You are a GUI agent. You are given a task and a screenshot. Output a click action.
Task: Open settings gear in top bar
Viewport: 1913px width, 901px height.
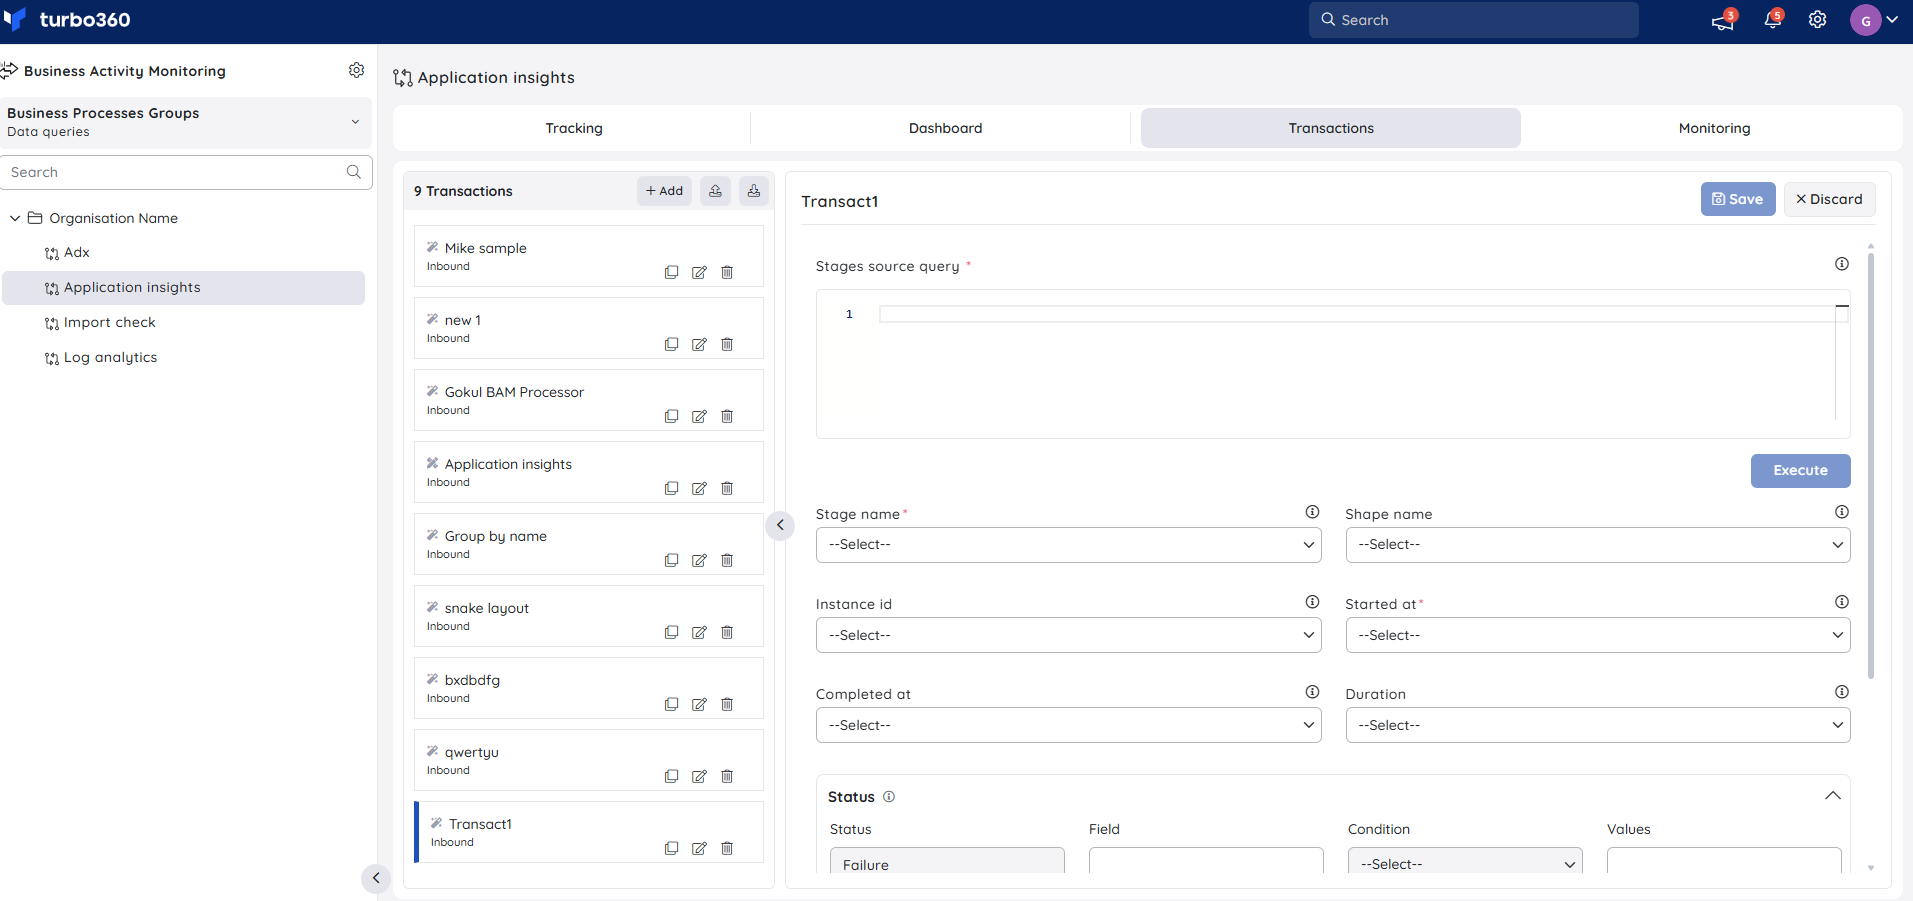1818,20
